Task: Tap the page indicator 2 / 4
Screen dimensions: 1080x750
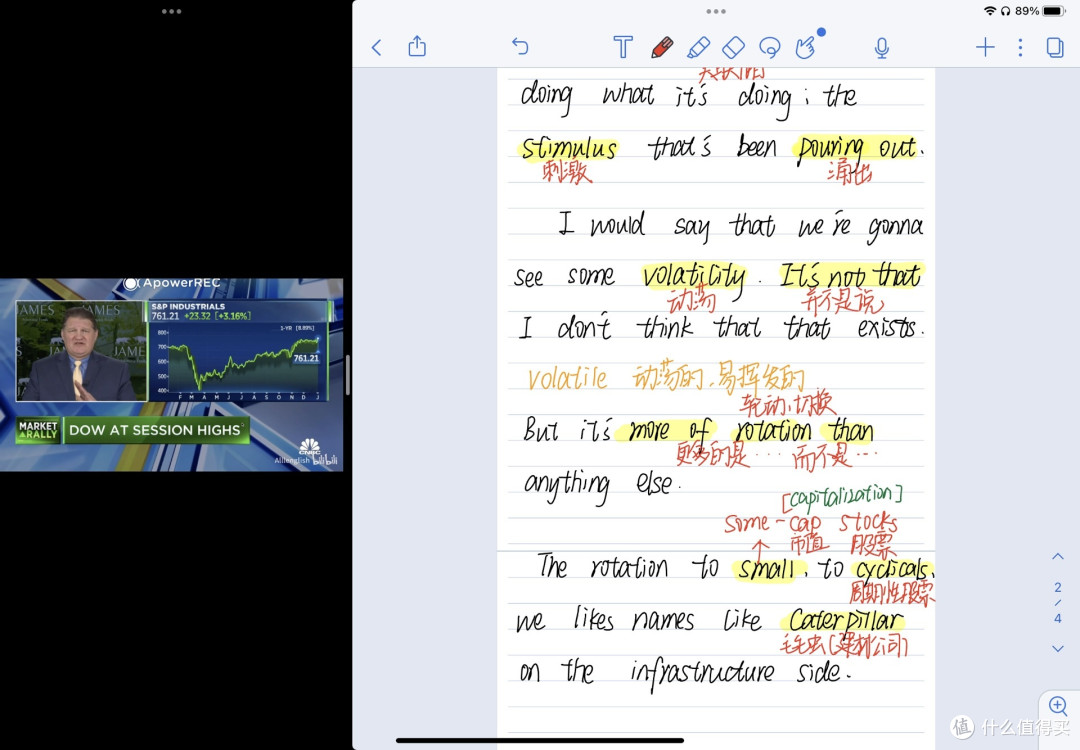Action: tap(1058, 602)
